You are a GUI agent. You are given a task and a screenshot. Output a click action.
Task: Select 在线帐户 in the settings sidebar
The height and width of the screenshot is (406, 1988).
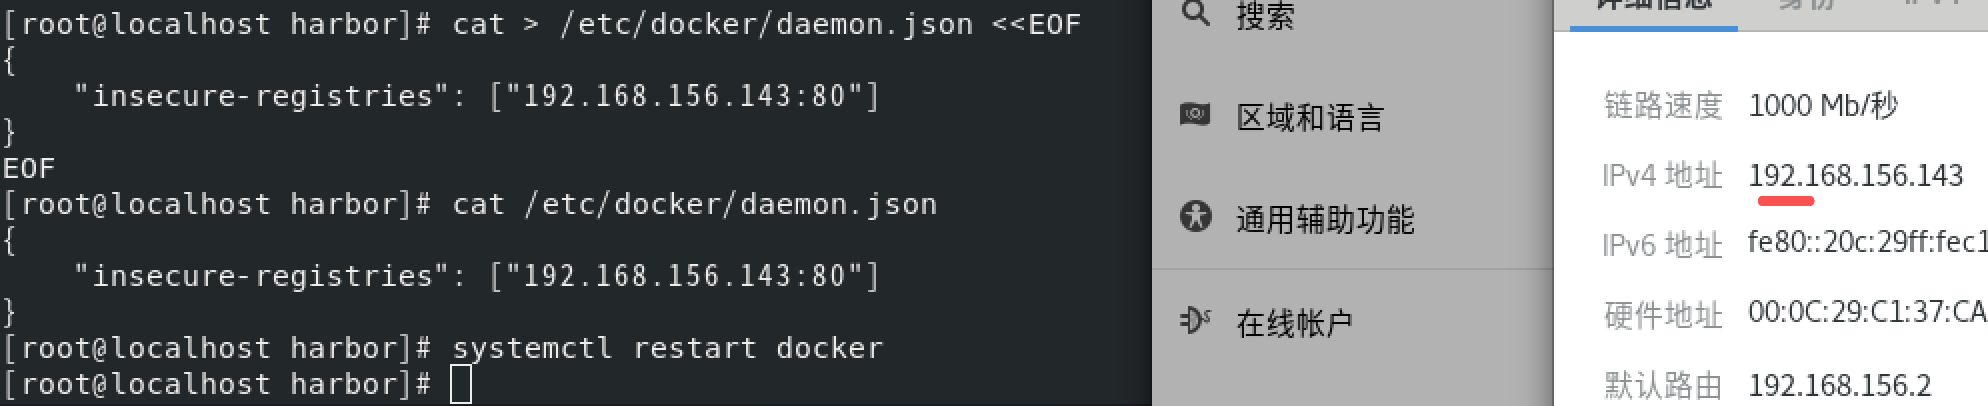[1294, 322]
